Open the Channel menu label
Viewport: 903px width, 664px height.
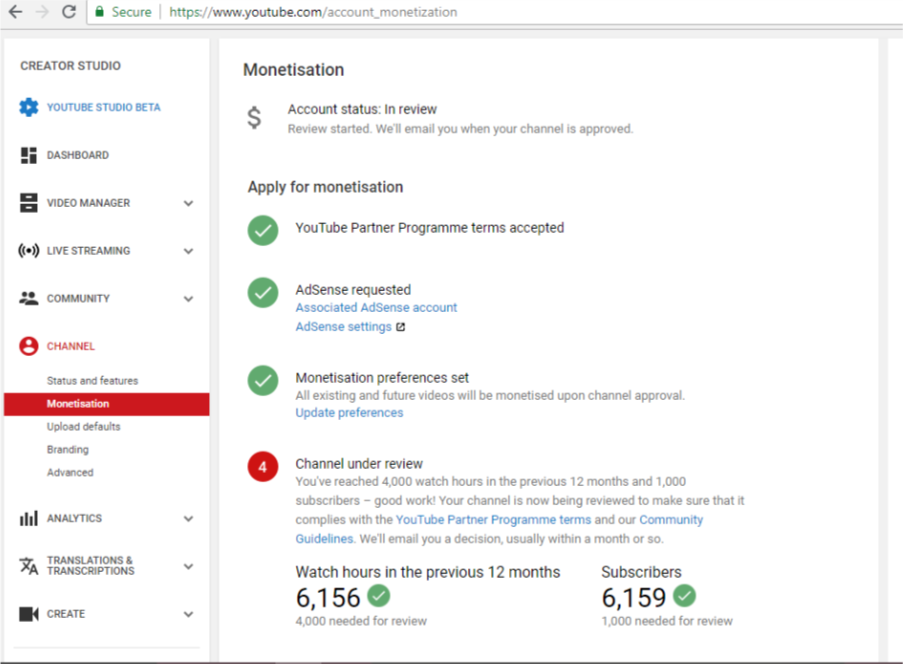click(71, 346)
